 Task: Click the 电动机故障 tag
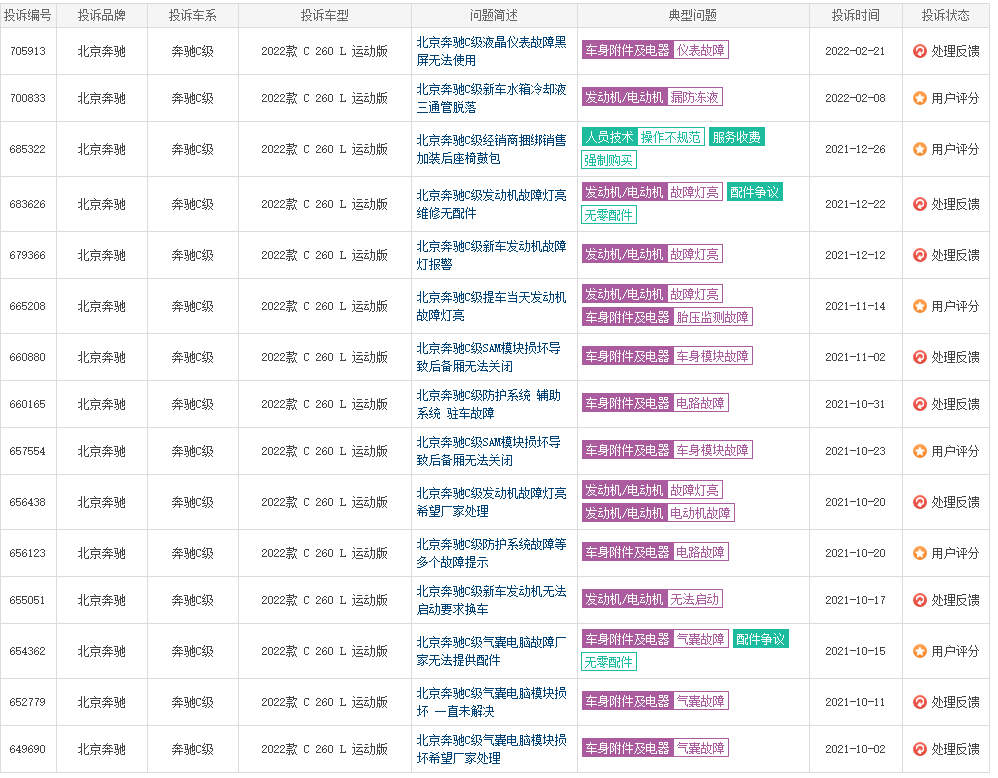tap(700, 513)
